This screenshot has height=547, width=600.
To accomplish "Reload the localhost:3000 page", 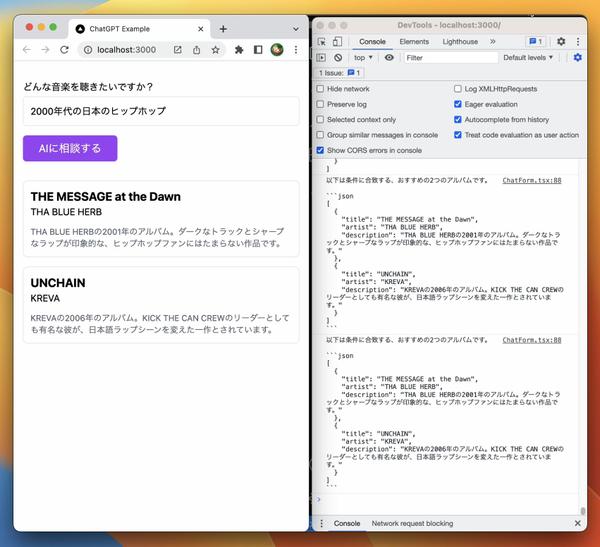I will pos(64,50).
